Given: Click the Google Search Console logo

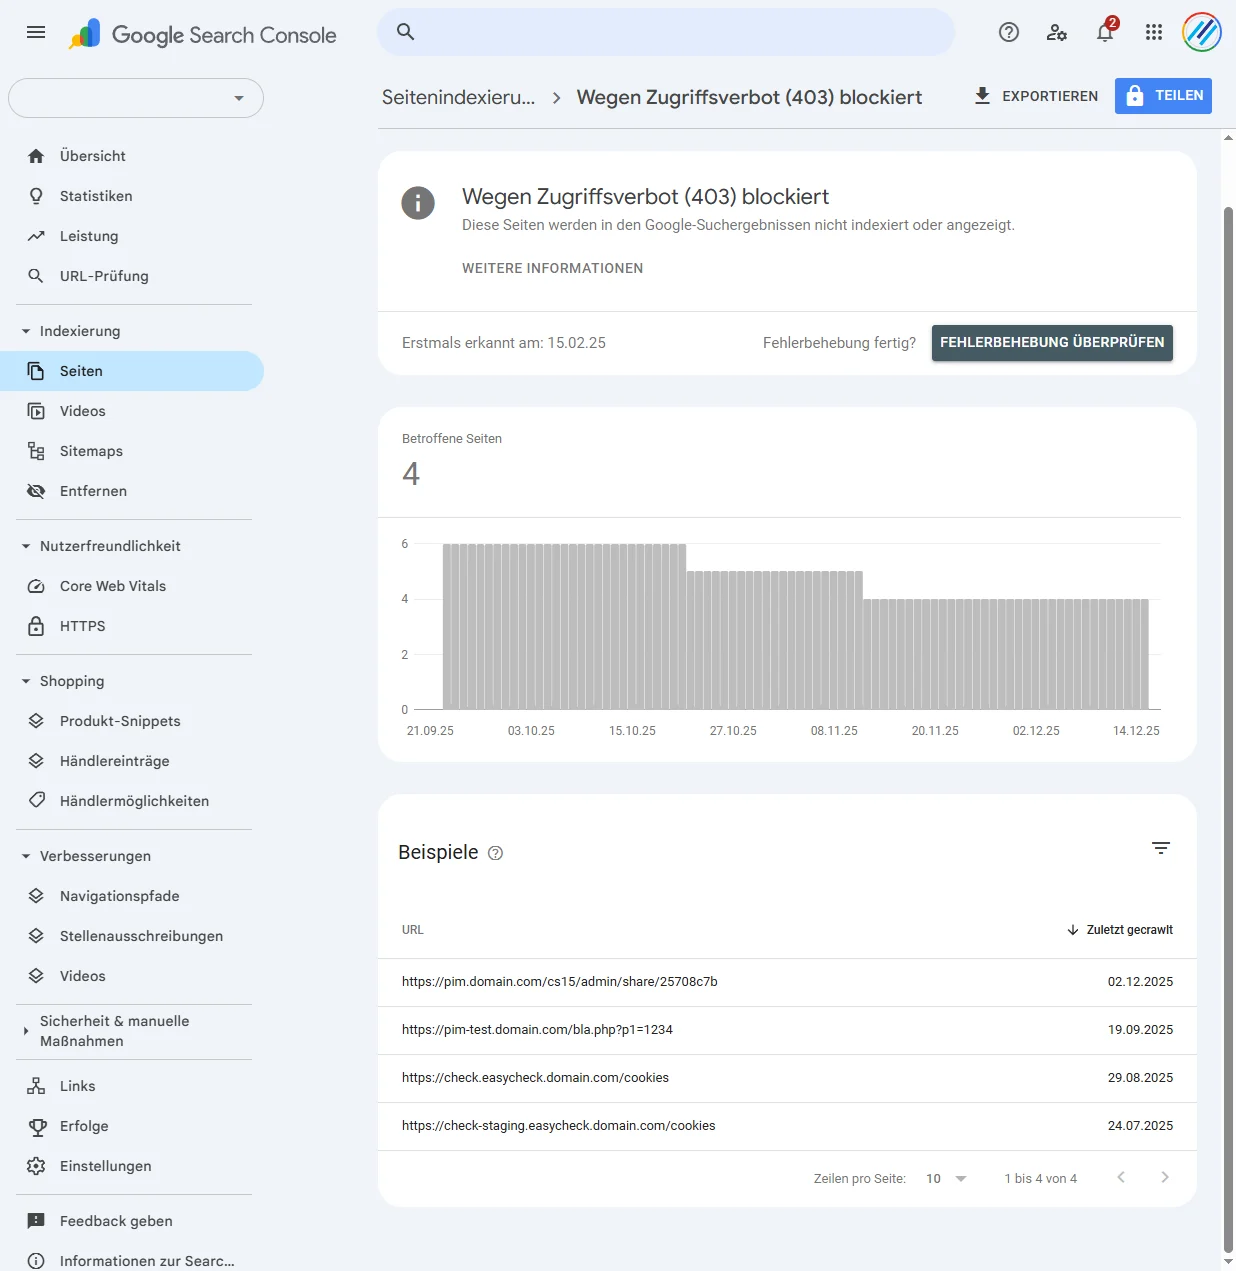Looking at the screenshot, I should pos(203,35).
